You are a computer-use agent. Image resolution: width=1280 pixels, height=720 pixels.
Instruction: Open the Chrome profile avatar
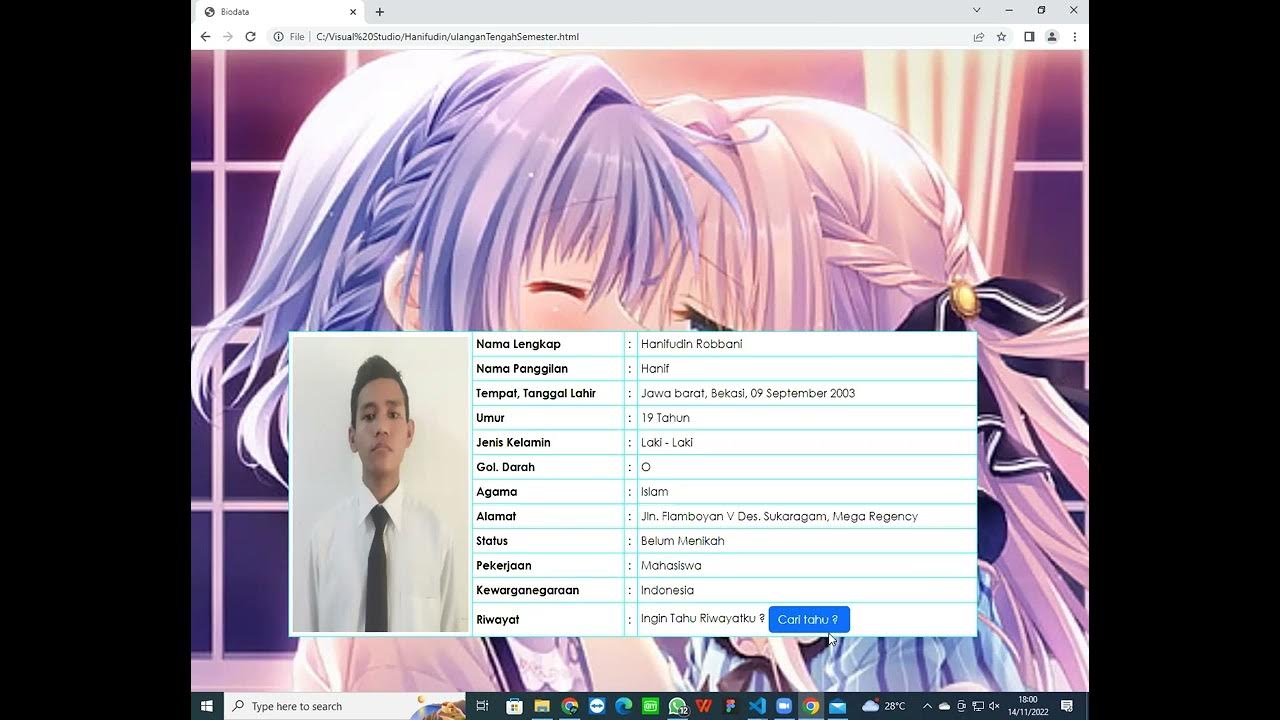(x=1052, y=37)
